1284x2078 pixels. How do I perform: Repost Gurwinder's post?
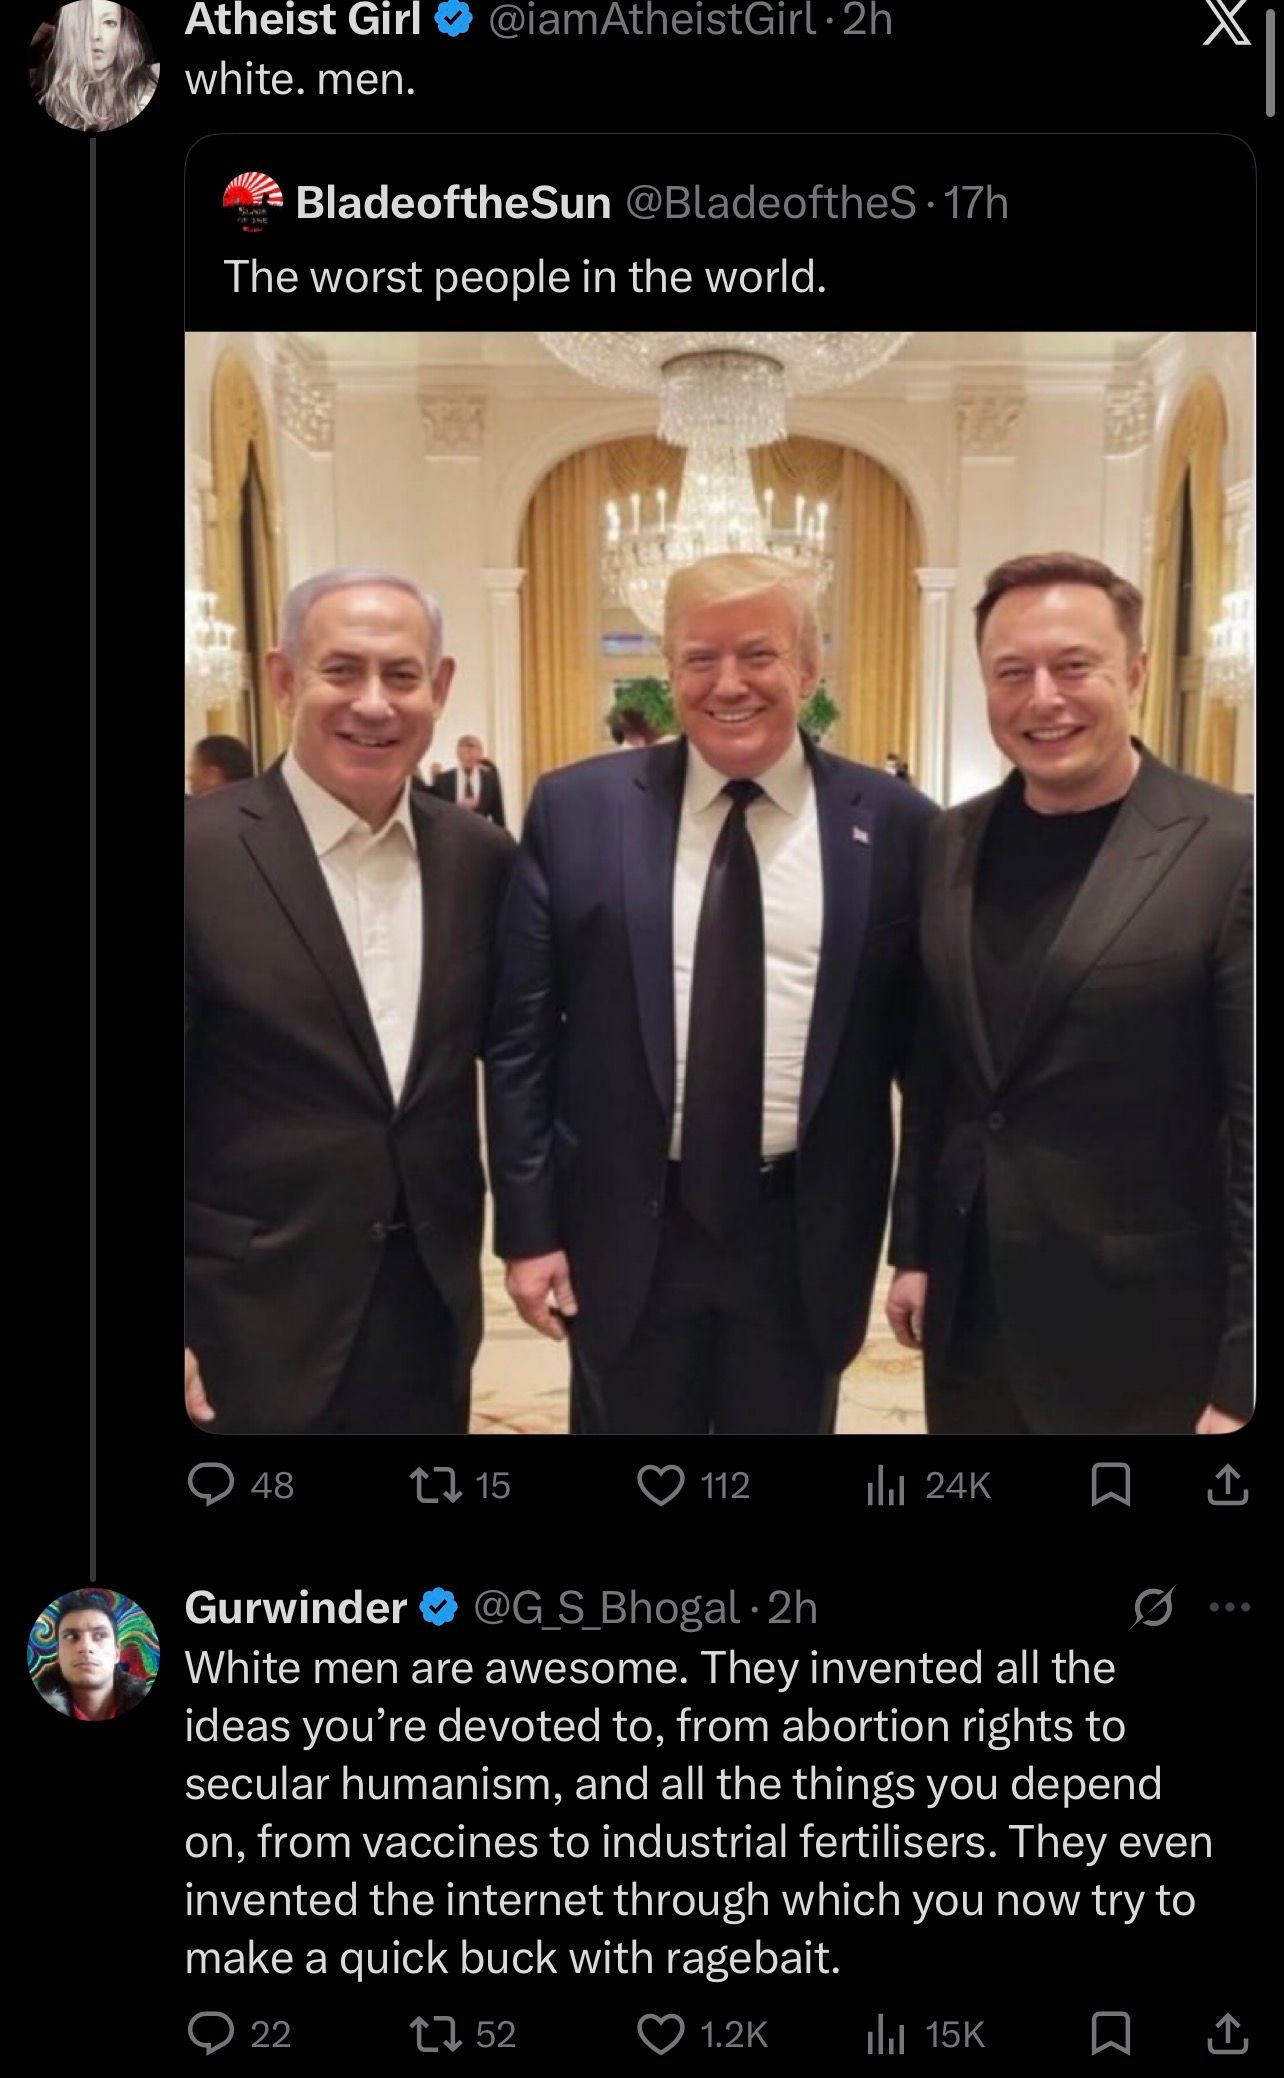pyautogui.click(x=439, y=2034)
